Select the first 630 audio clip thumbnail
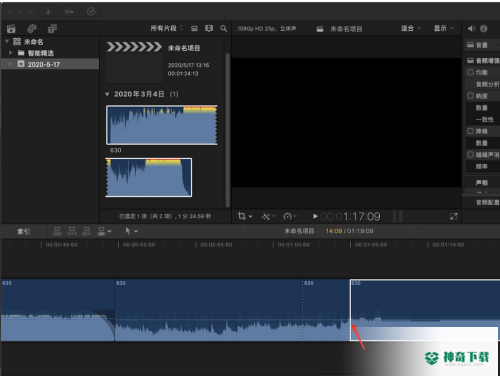500x376 pixels. point(162,125)
